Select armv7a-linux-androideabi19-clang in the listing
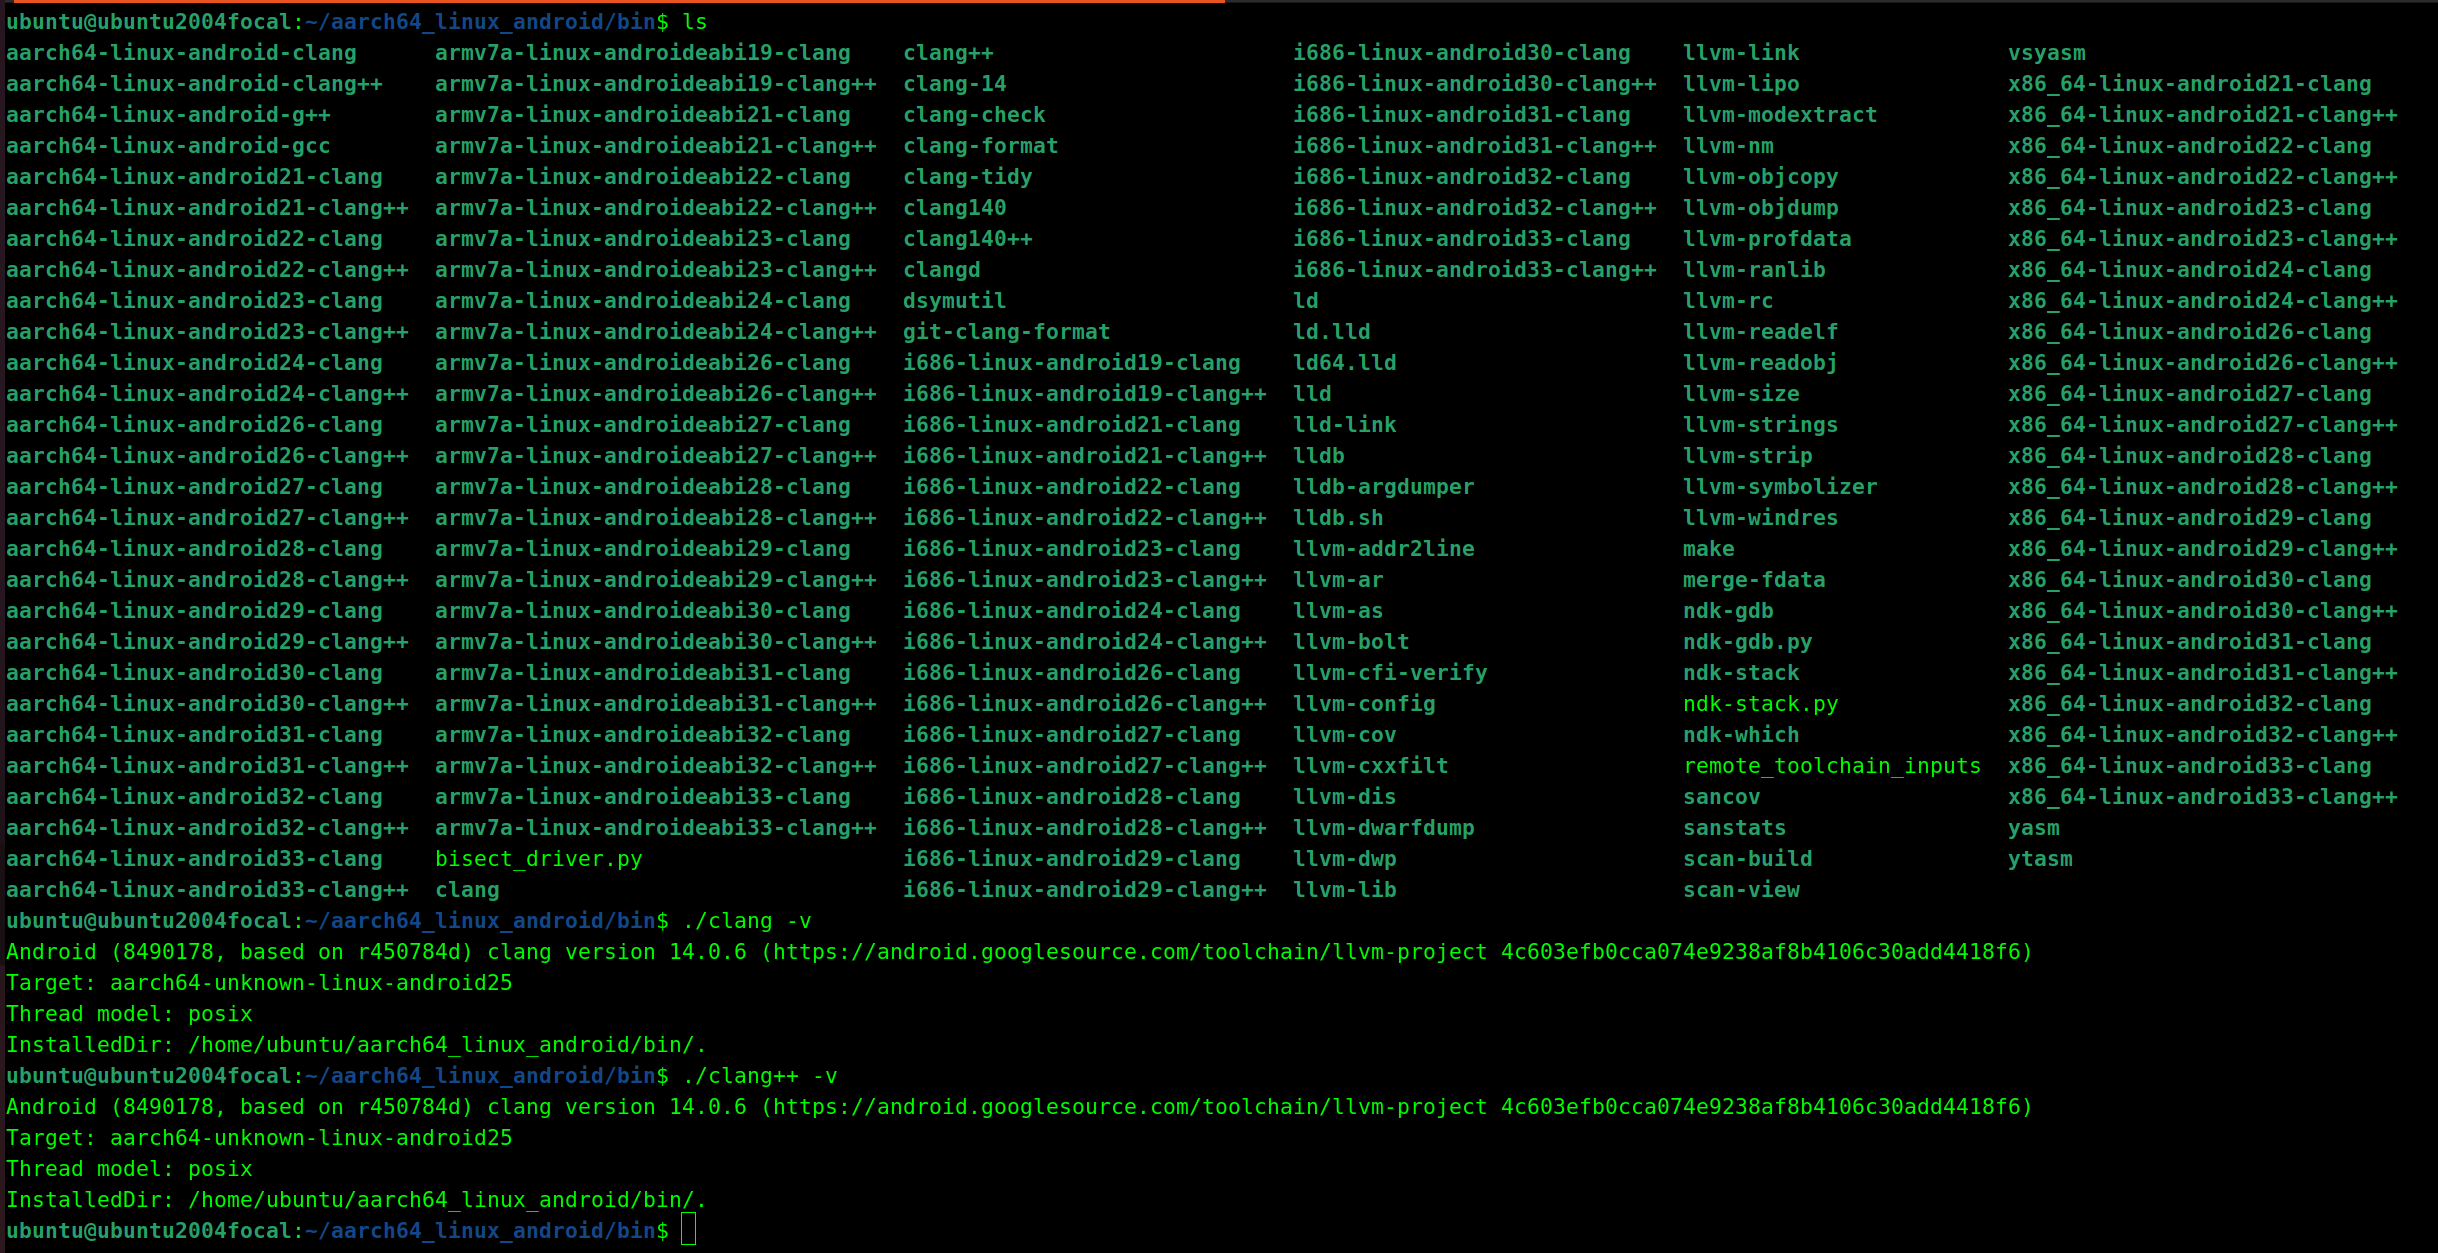This screenshot has height=1253, width=2438. (x=642, y=53)
